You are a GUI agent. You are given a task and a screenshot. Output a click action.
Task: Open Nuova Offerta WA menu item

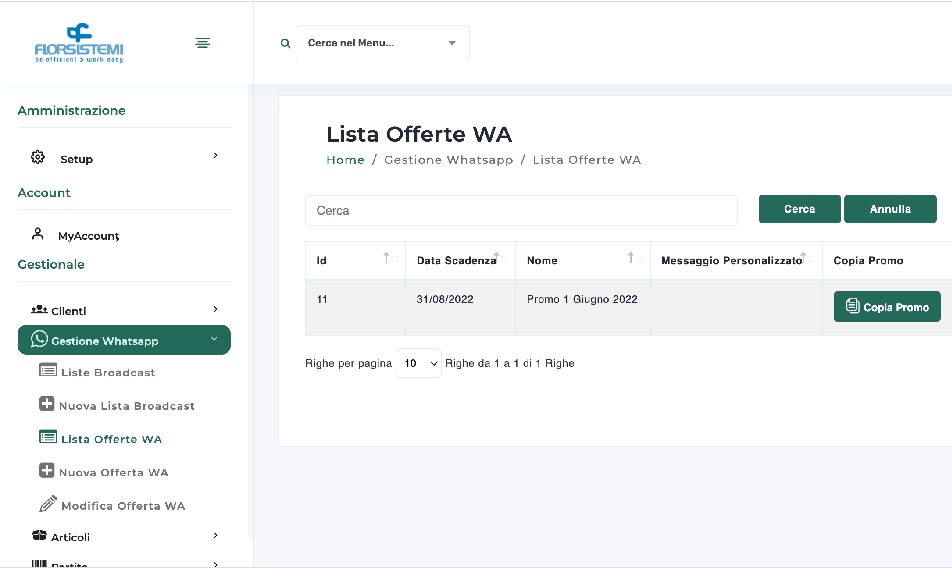coord(113,472)
